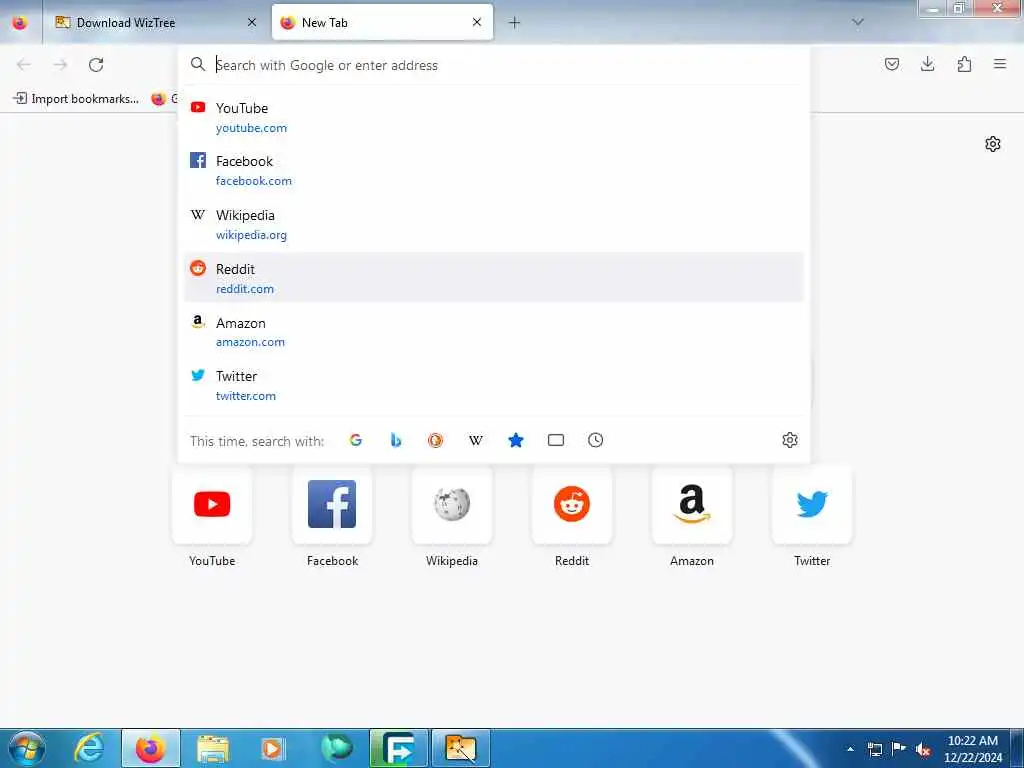Open the Firefox application menu
The height and width of the screenshot is (768, 1024).
[x=1000, y=64]
